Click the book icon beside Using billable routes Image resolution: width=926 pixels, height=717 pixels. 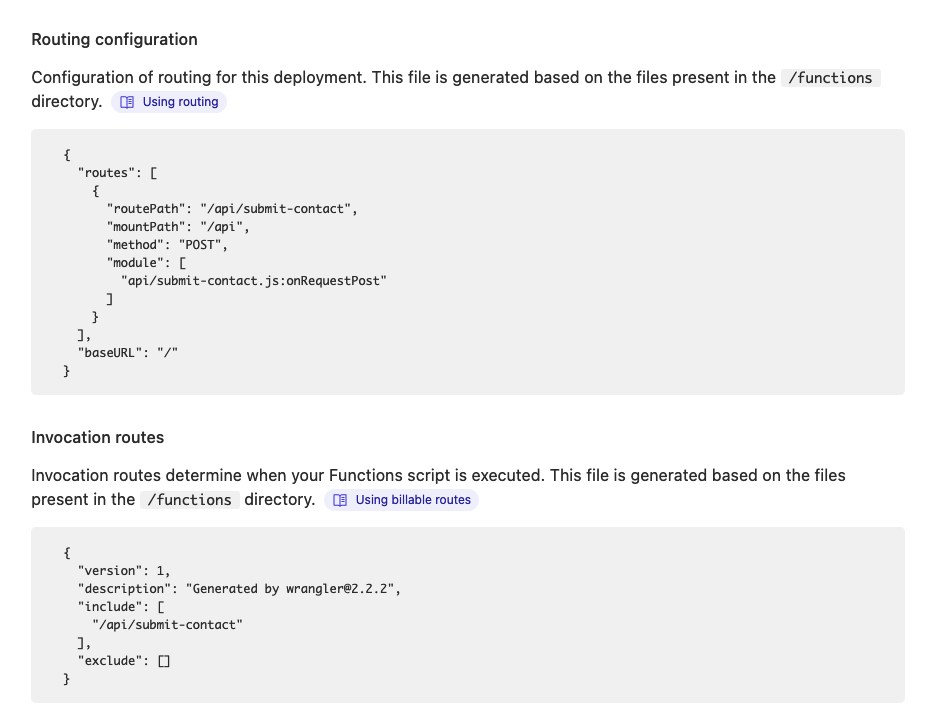(x=342, y=500)
